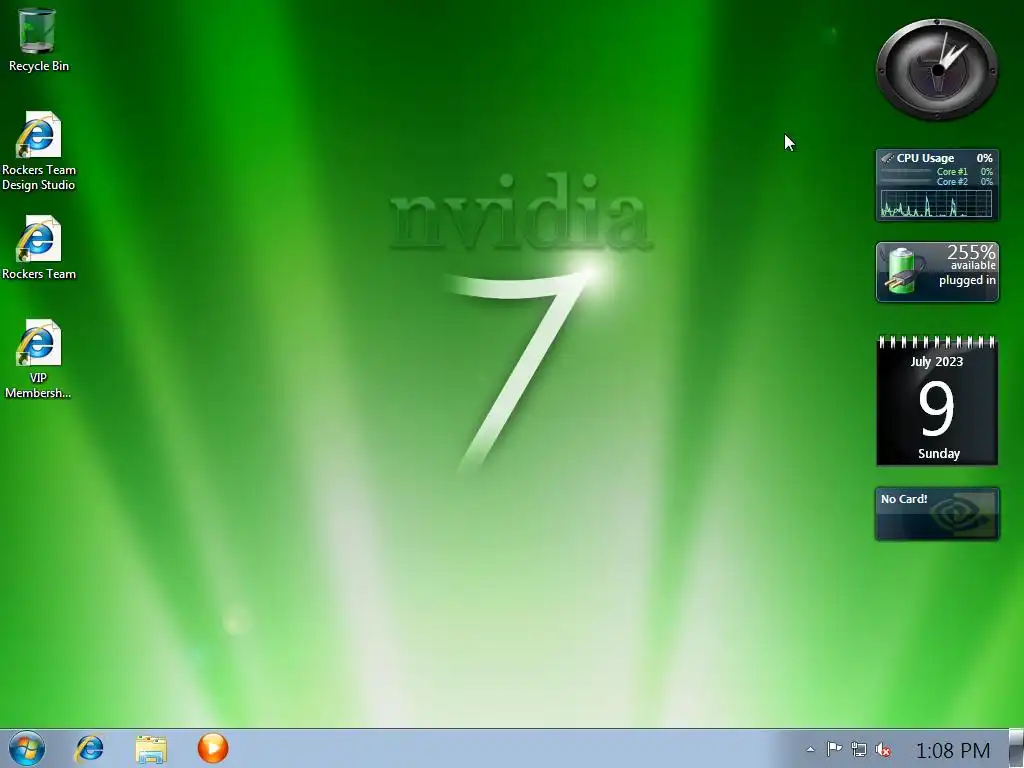Open Action Center flag icon
The width and height of the screenshot is (1024, 768).
pos(834,749)
